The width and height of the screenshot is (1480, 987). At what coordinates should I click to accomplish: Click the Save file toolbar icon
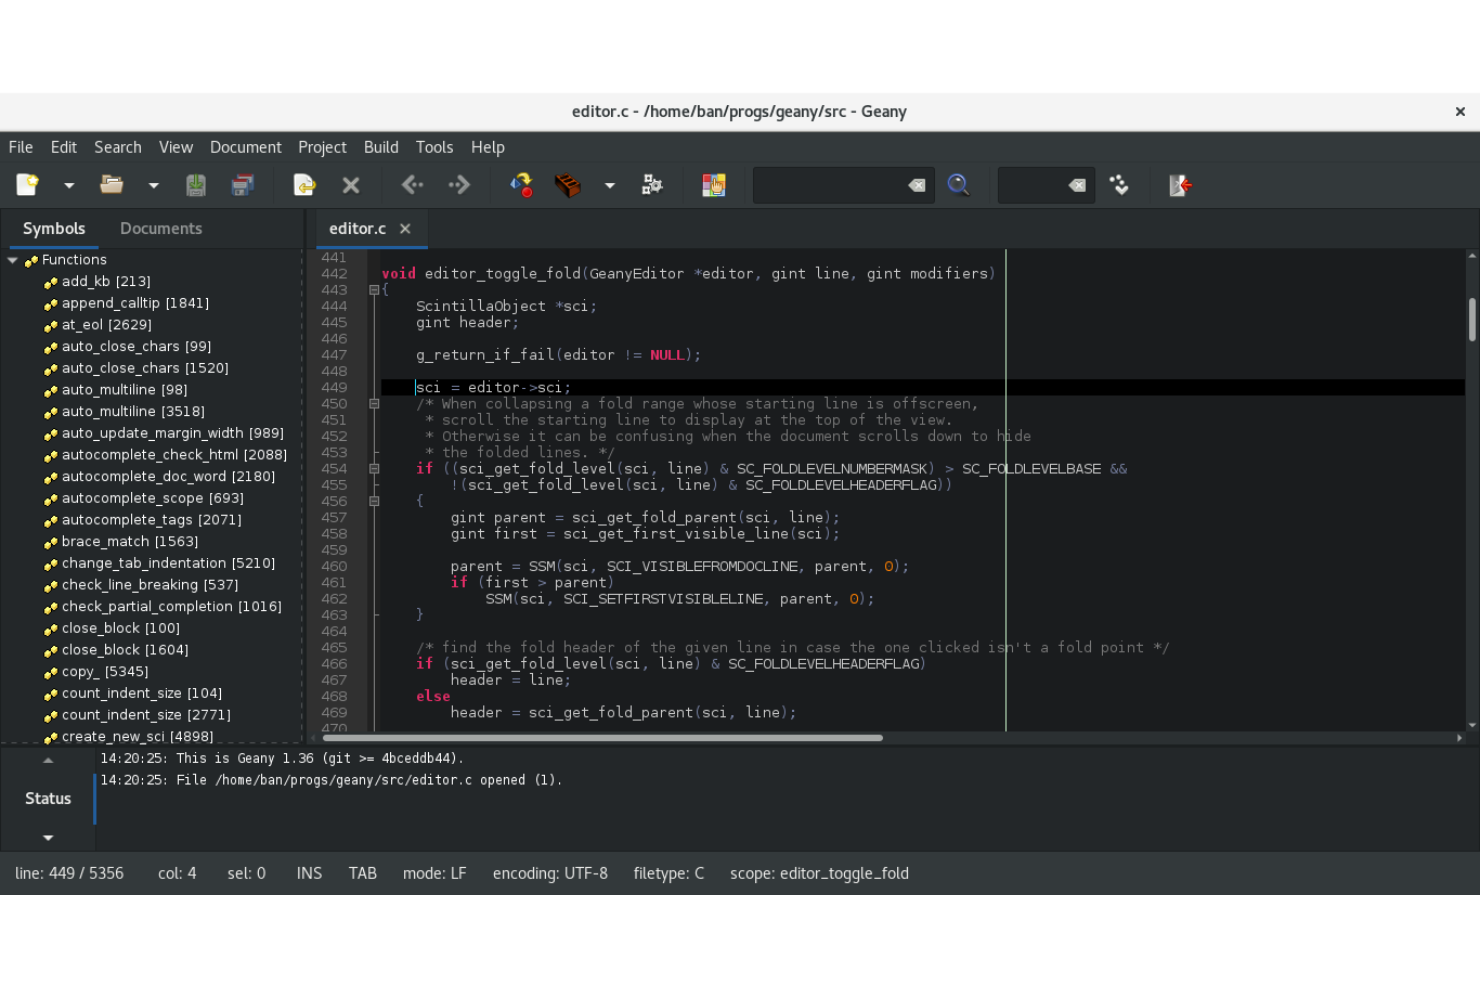196,185
